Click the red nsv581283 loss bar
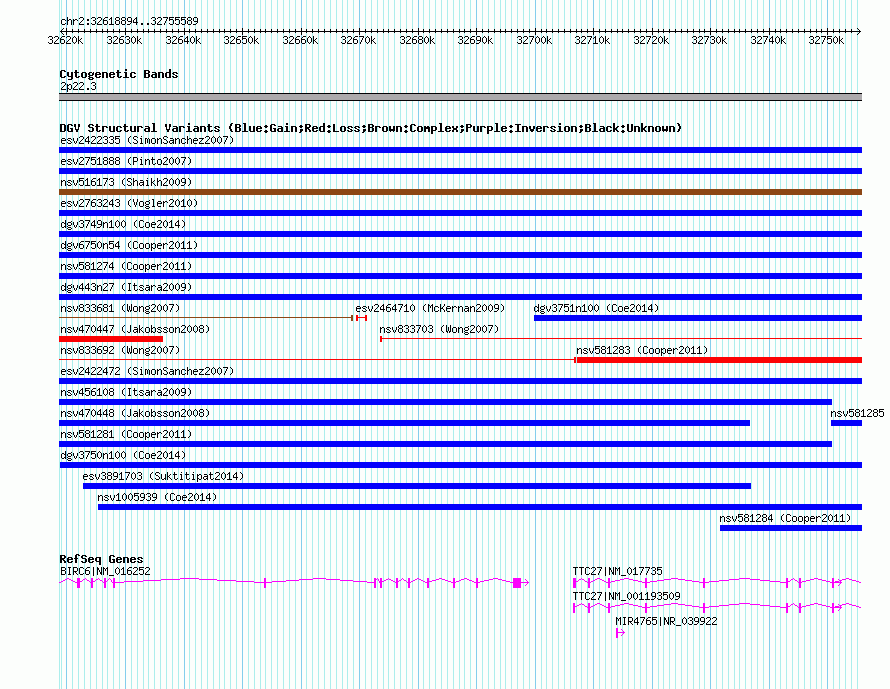 tap(719, 360)
